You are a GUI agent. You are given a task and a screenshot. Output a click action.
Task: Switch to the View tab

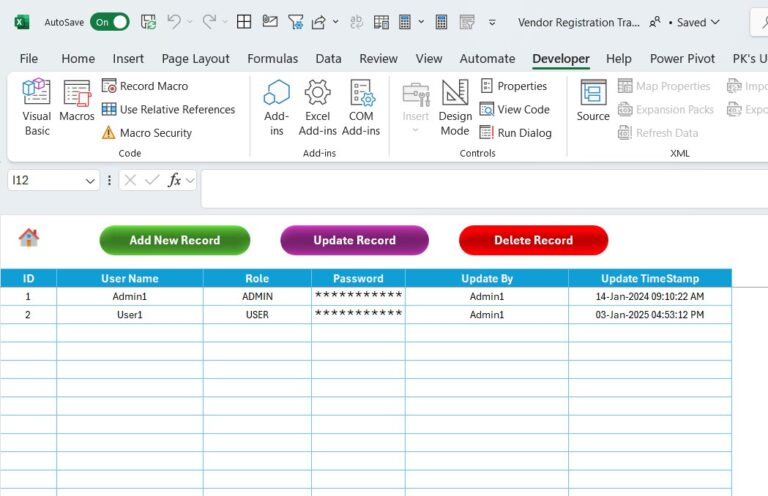pyautogui.click(x=429, y=59)
